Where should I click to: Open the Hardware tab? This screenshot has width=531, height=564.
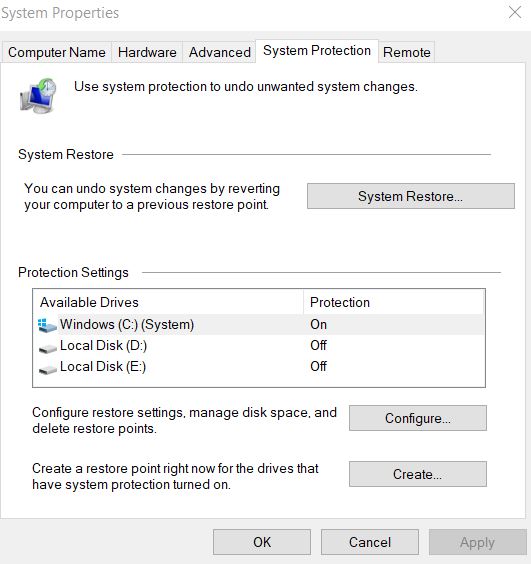tap(147, 53)
